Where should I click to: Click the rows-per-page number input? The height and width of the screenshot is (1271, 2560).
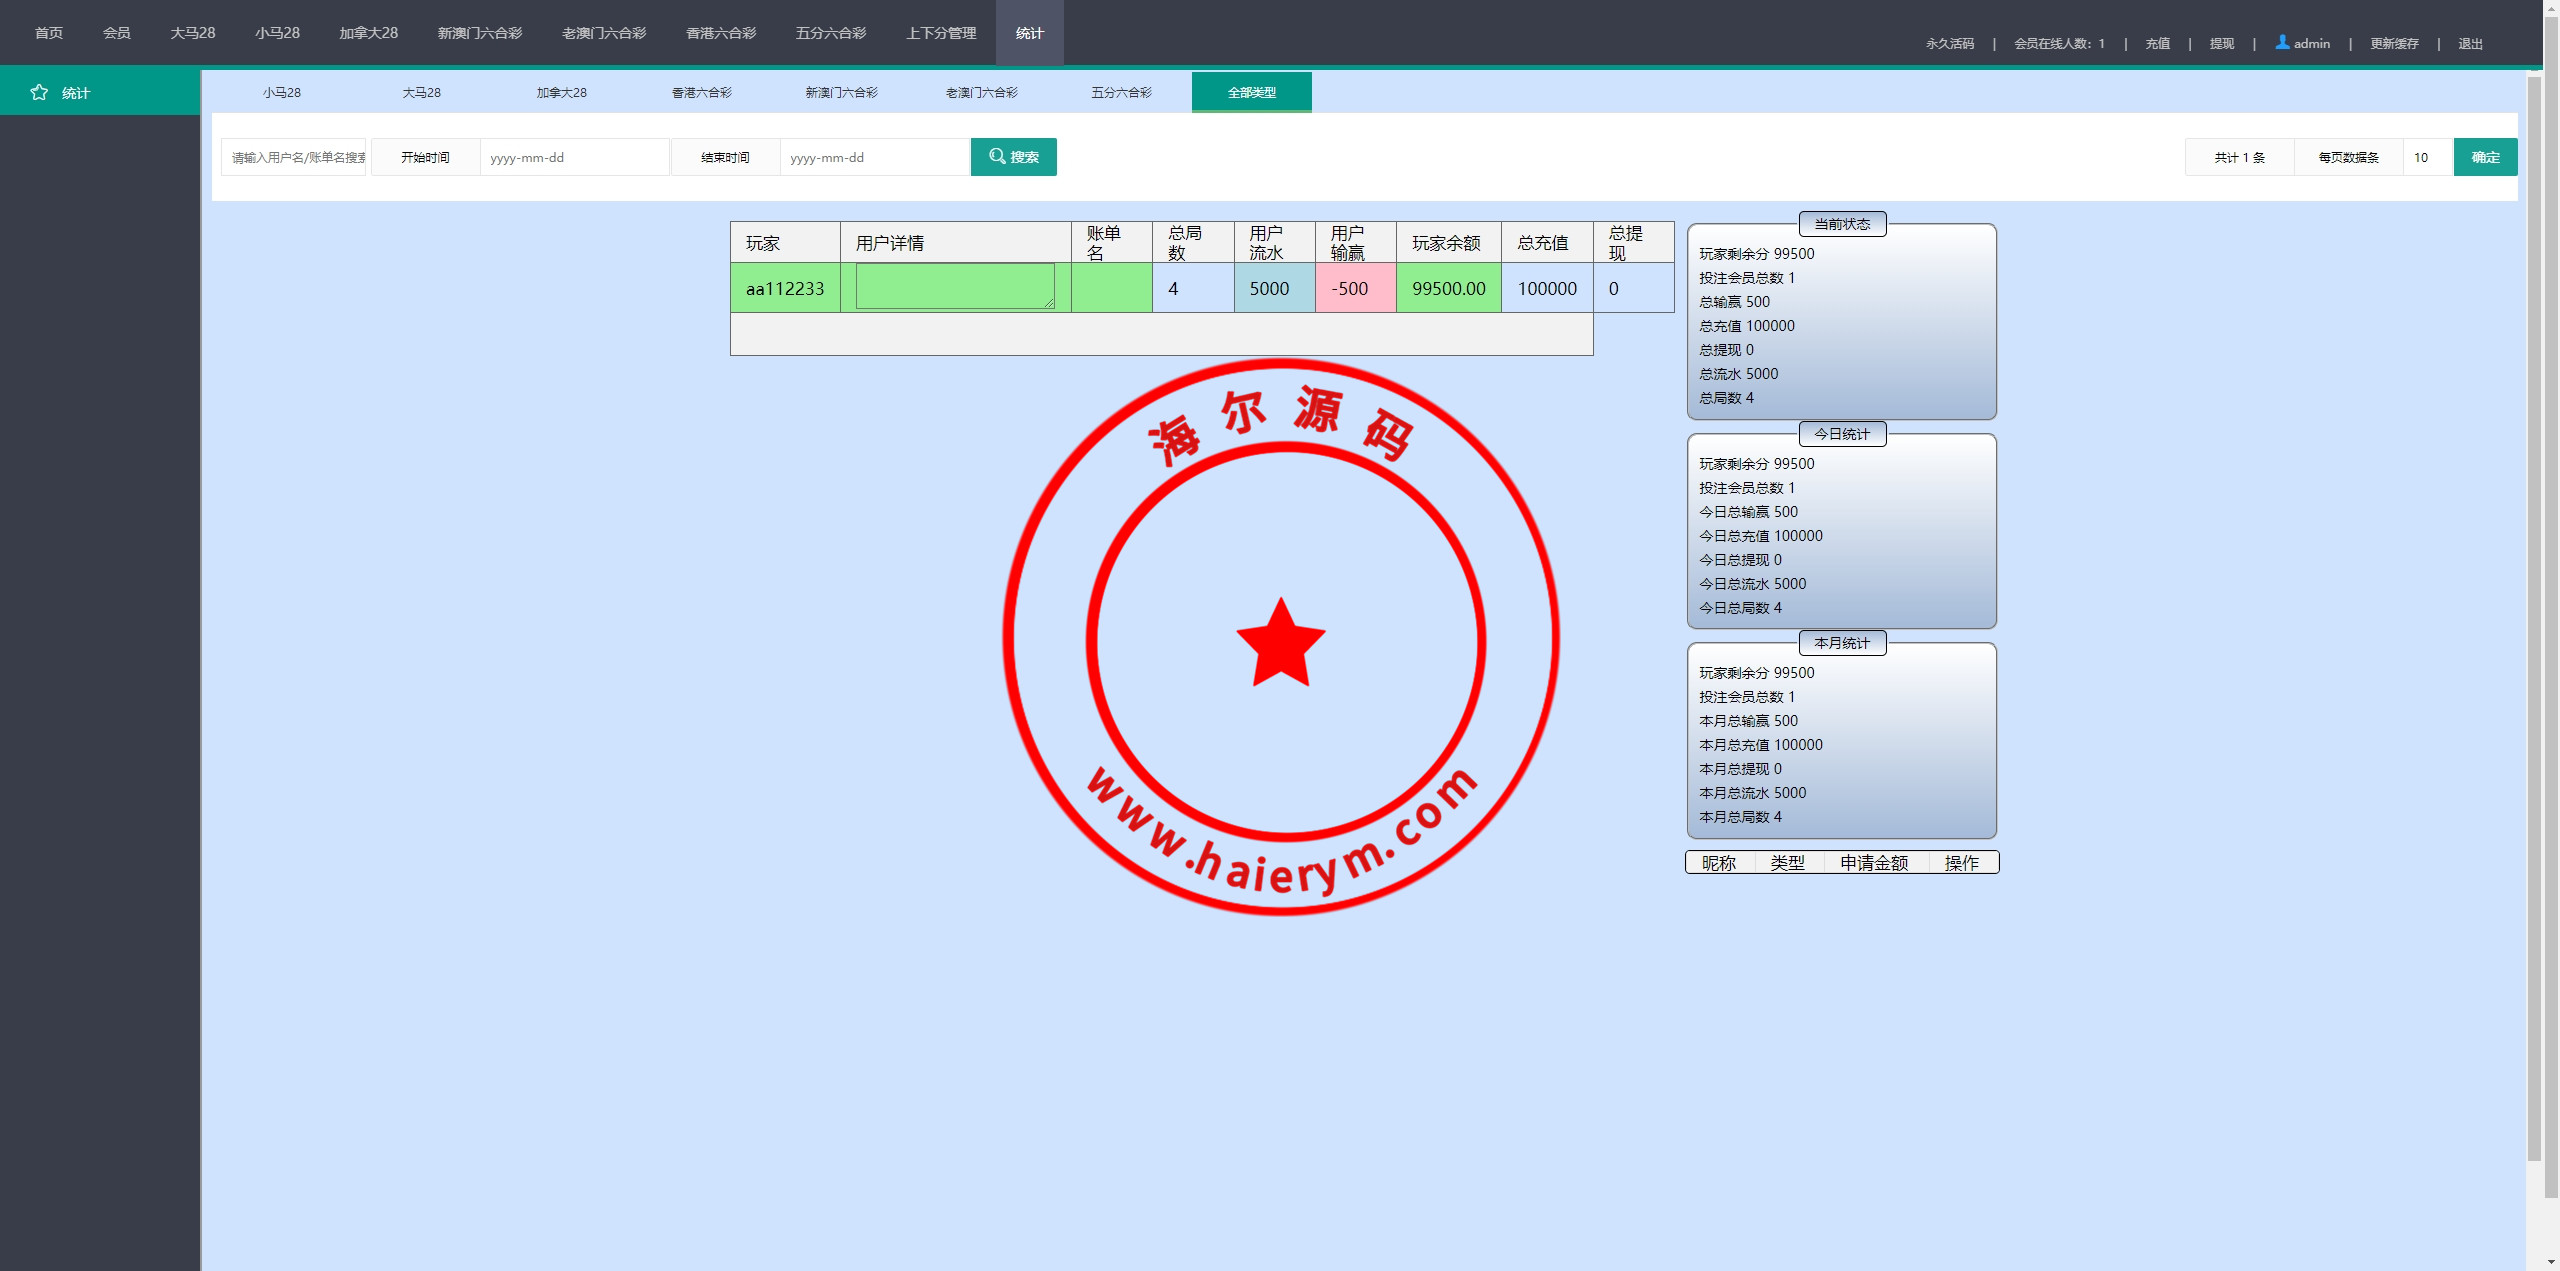tap(2427, 157)
